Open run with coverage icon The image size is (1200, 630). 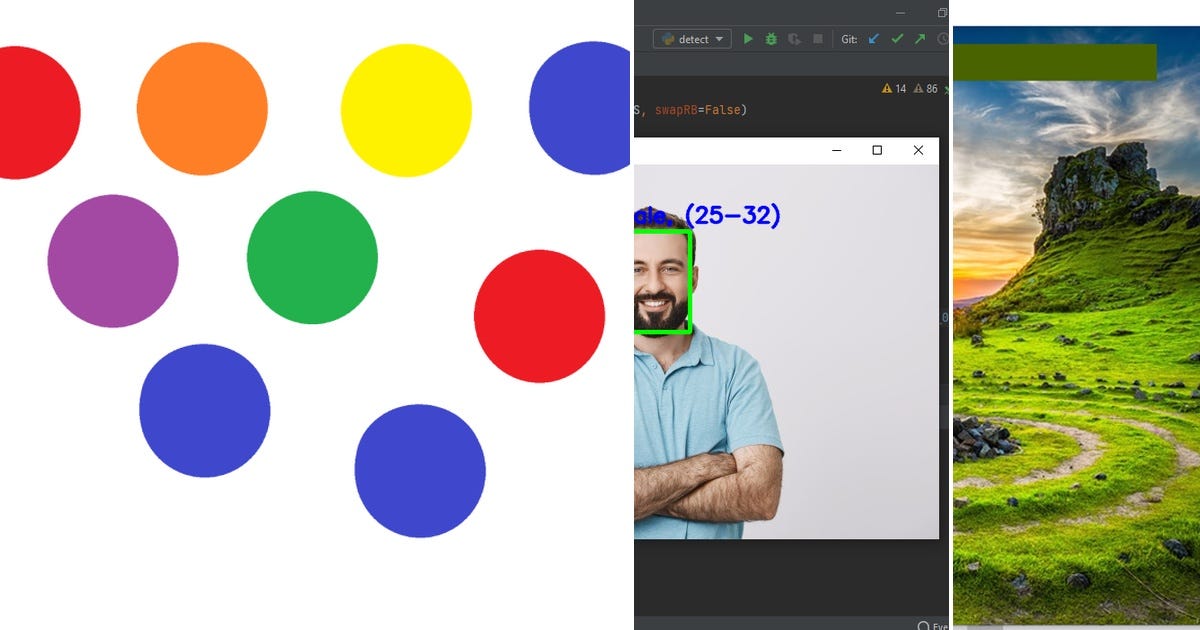point(795,39)
